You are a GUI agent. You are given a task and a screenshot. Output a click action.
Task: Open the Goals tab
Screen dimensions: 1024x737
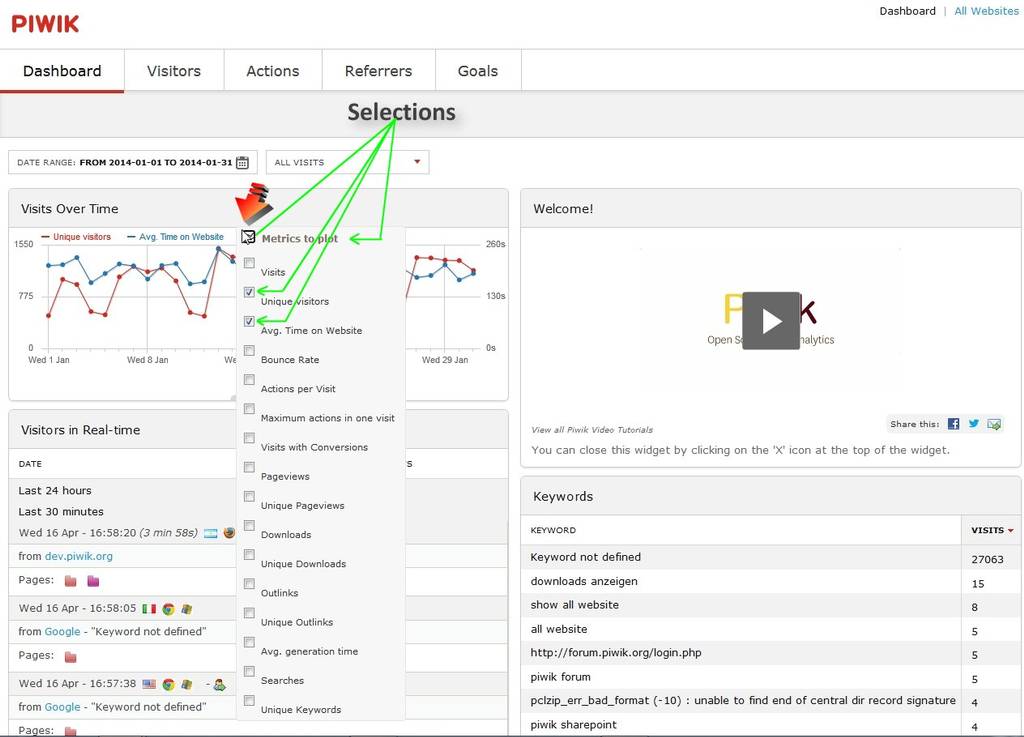coord(478,71)
